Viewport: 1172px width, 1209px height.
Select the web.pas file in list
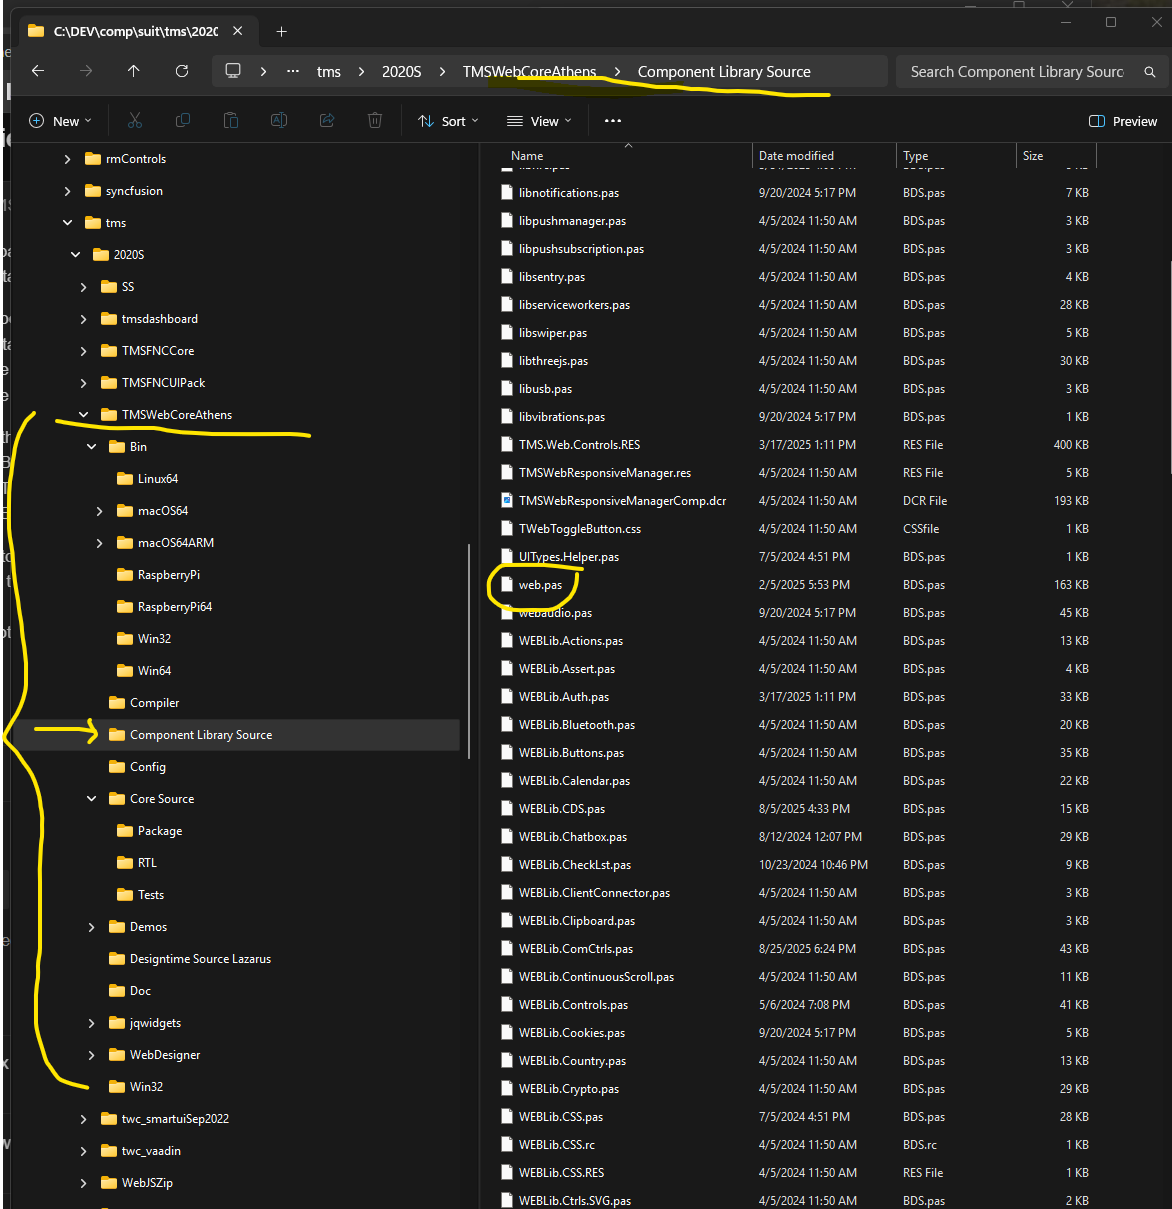540,585
